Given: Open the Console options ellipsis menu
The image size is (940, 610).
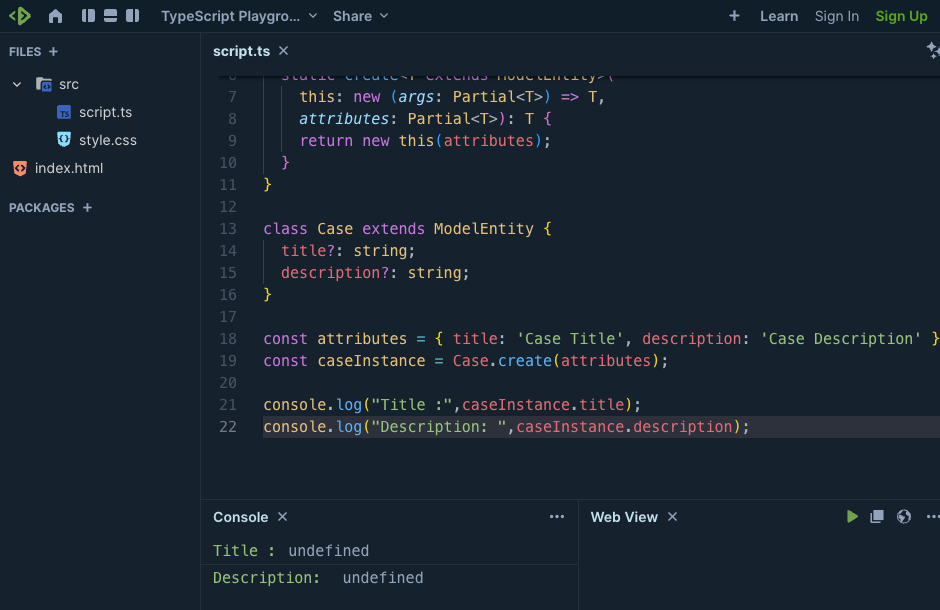Looking at the screenshot, I should (557, 516).
